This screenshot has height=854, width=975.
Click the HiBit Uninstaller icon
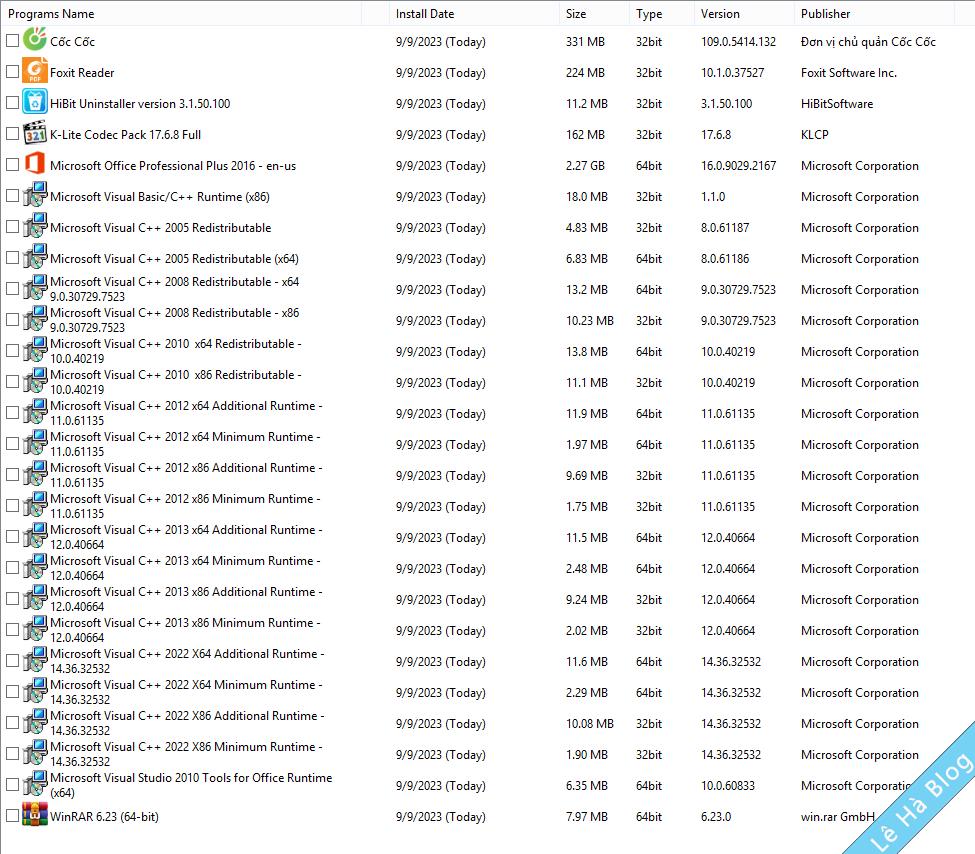coord(35,102)
